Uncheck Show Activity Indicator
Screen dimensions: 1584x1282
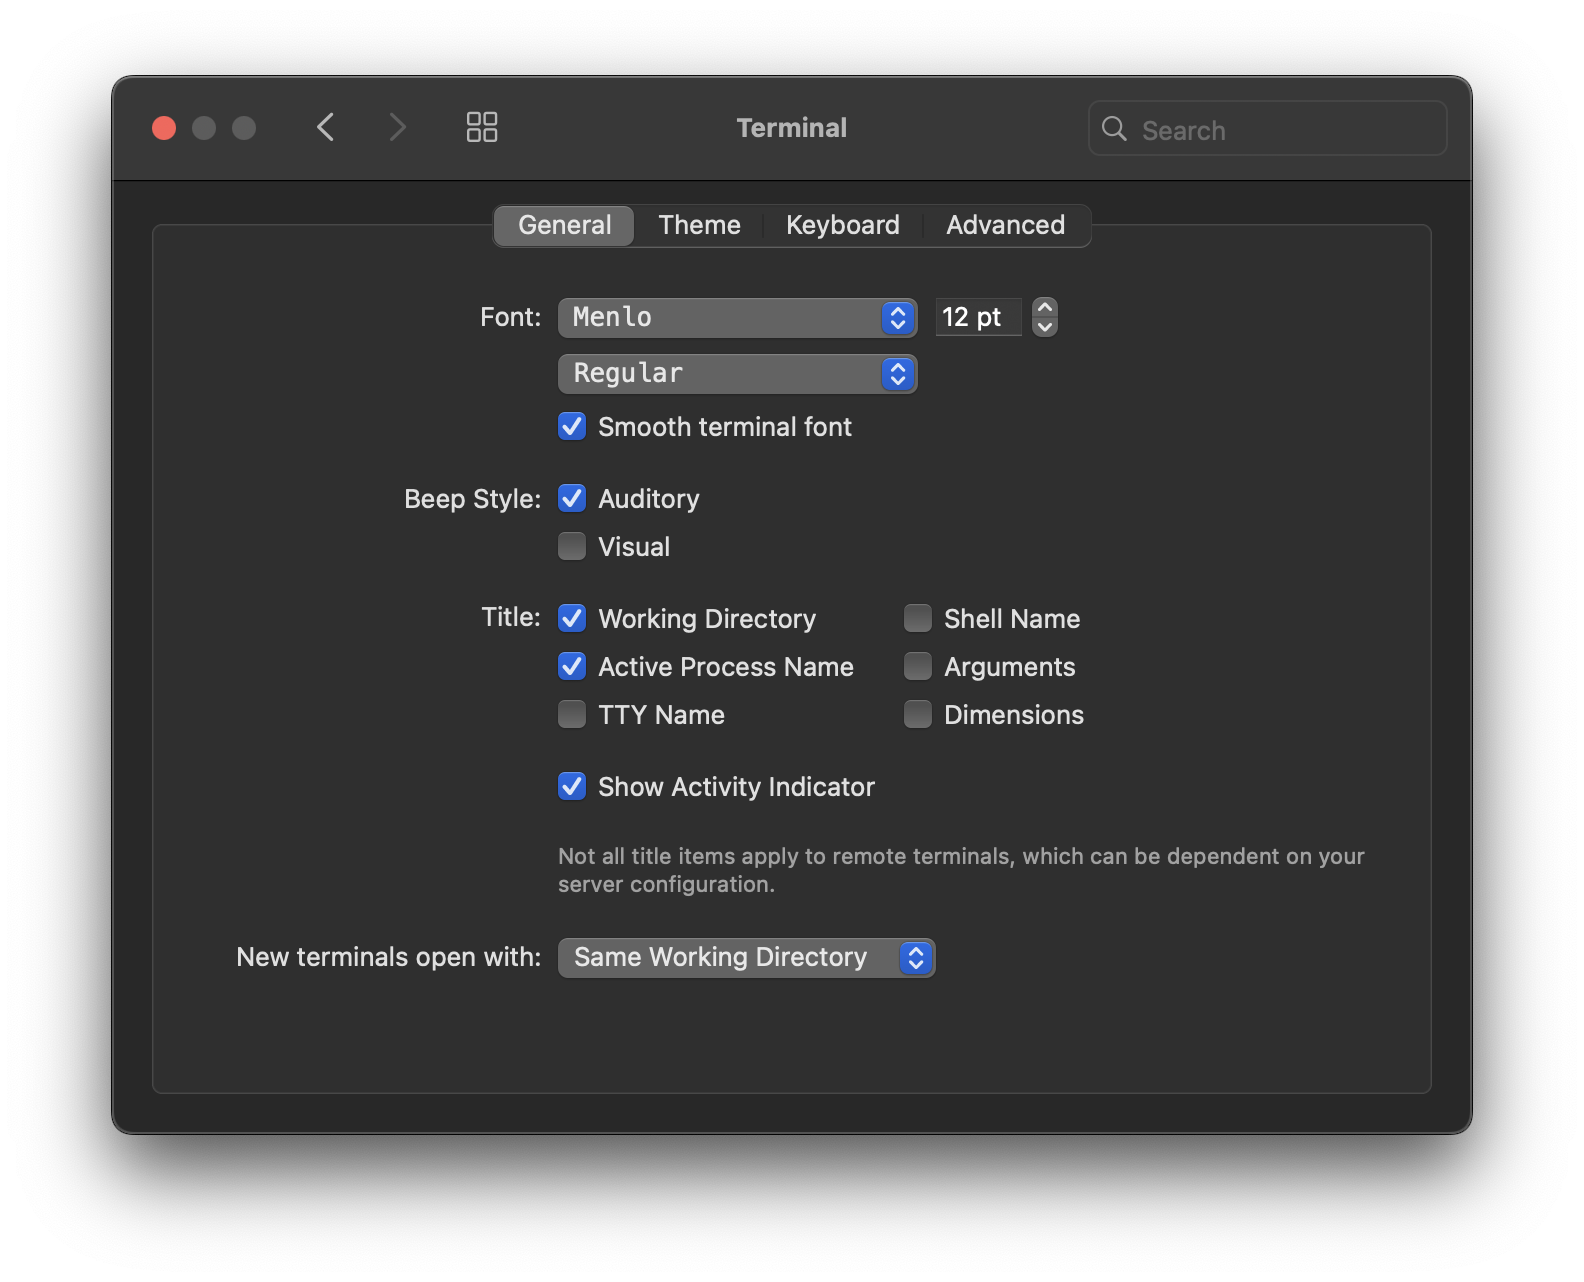coord(572,787)
